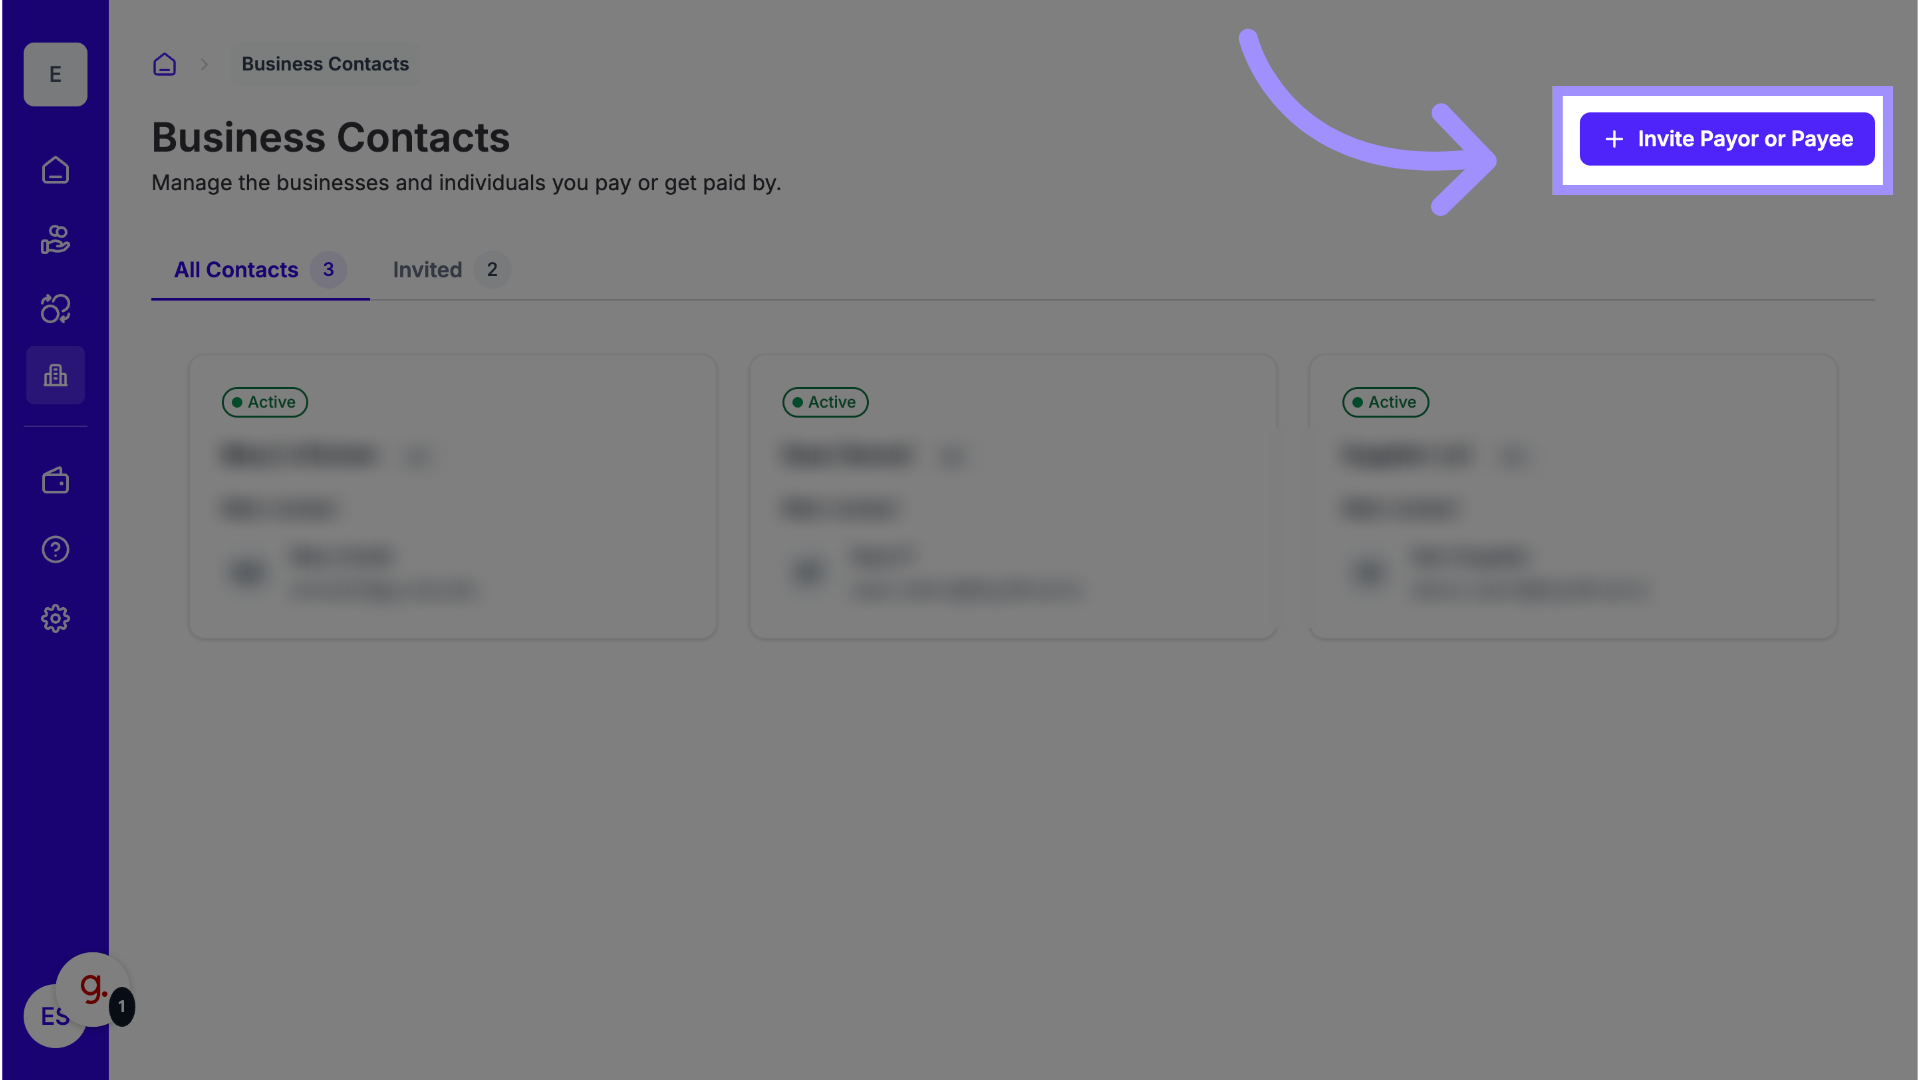Click the Active badge on the third card
This screenshot has height=1080, width=1920.
(1385, 402)
